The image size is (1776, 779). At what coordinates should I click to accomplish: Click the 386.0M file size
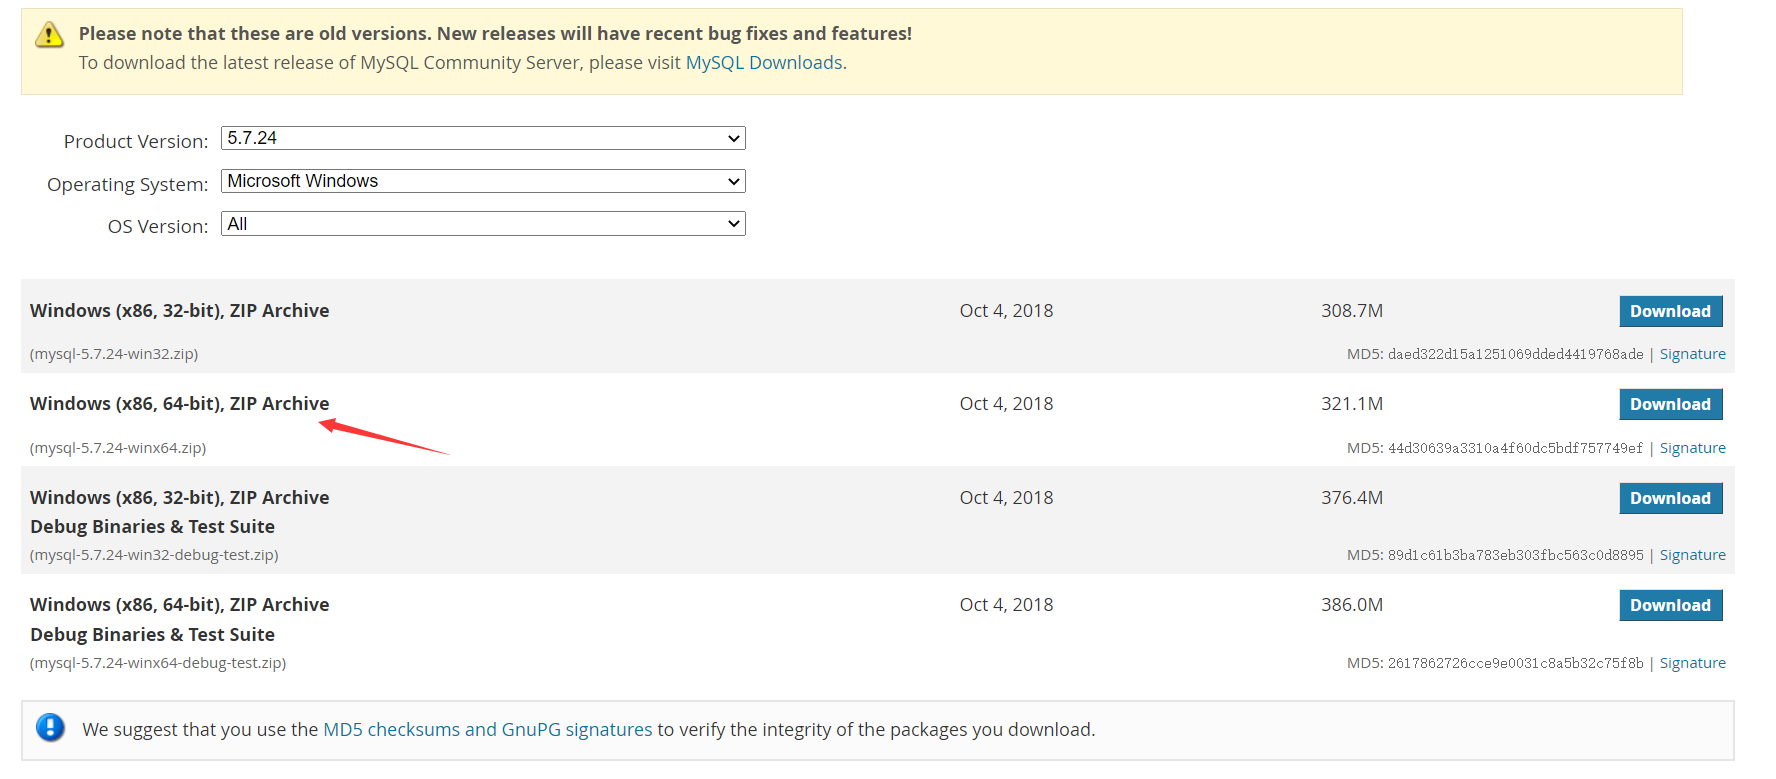(x=1352, y=605)
